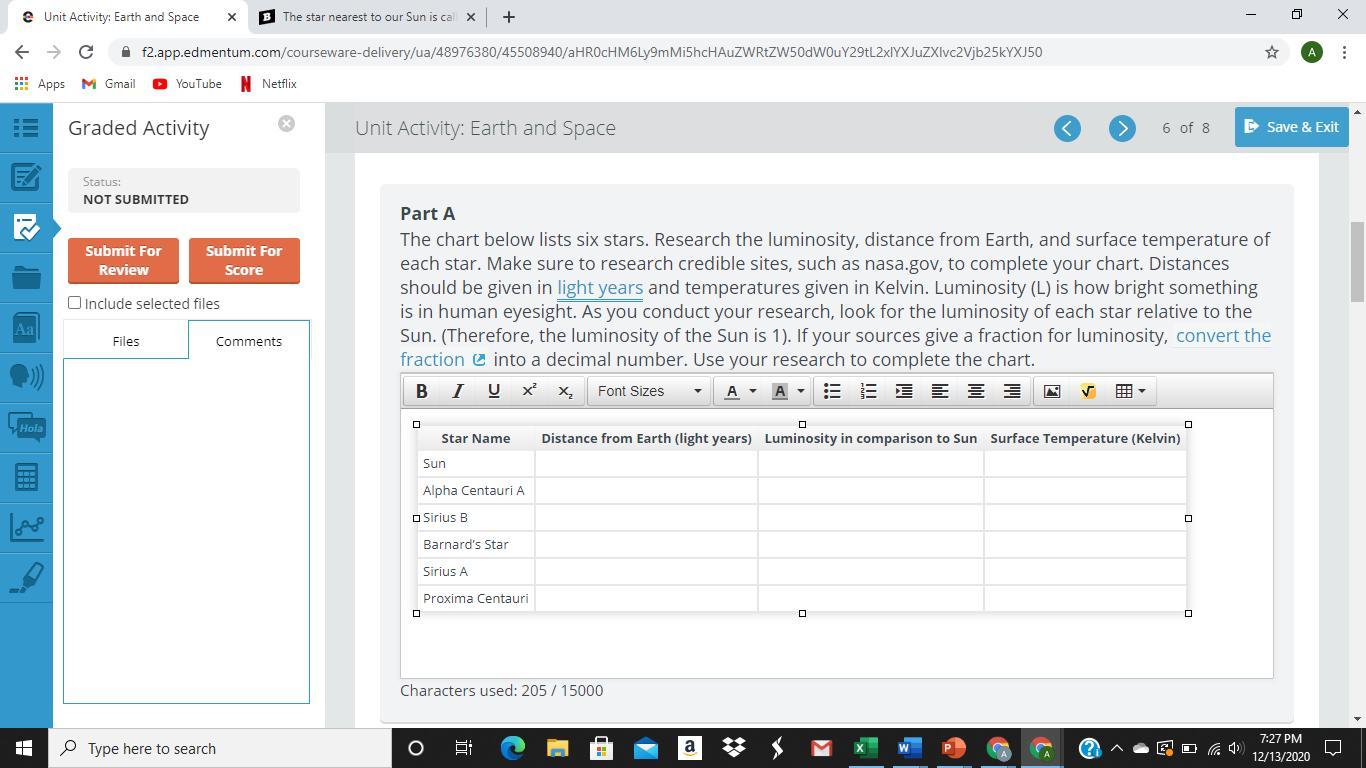The height and width of the screenshot is (768, 1366).
Task: Close the Graded Activity panel
Action: click(x=286, y=124)
